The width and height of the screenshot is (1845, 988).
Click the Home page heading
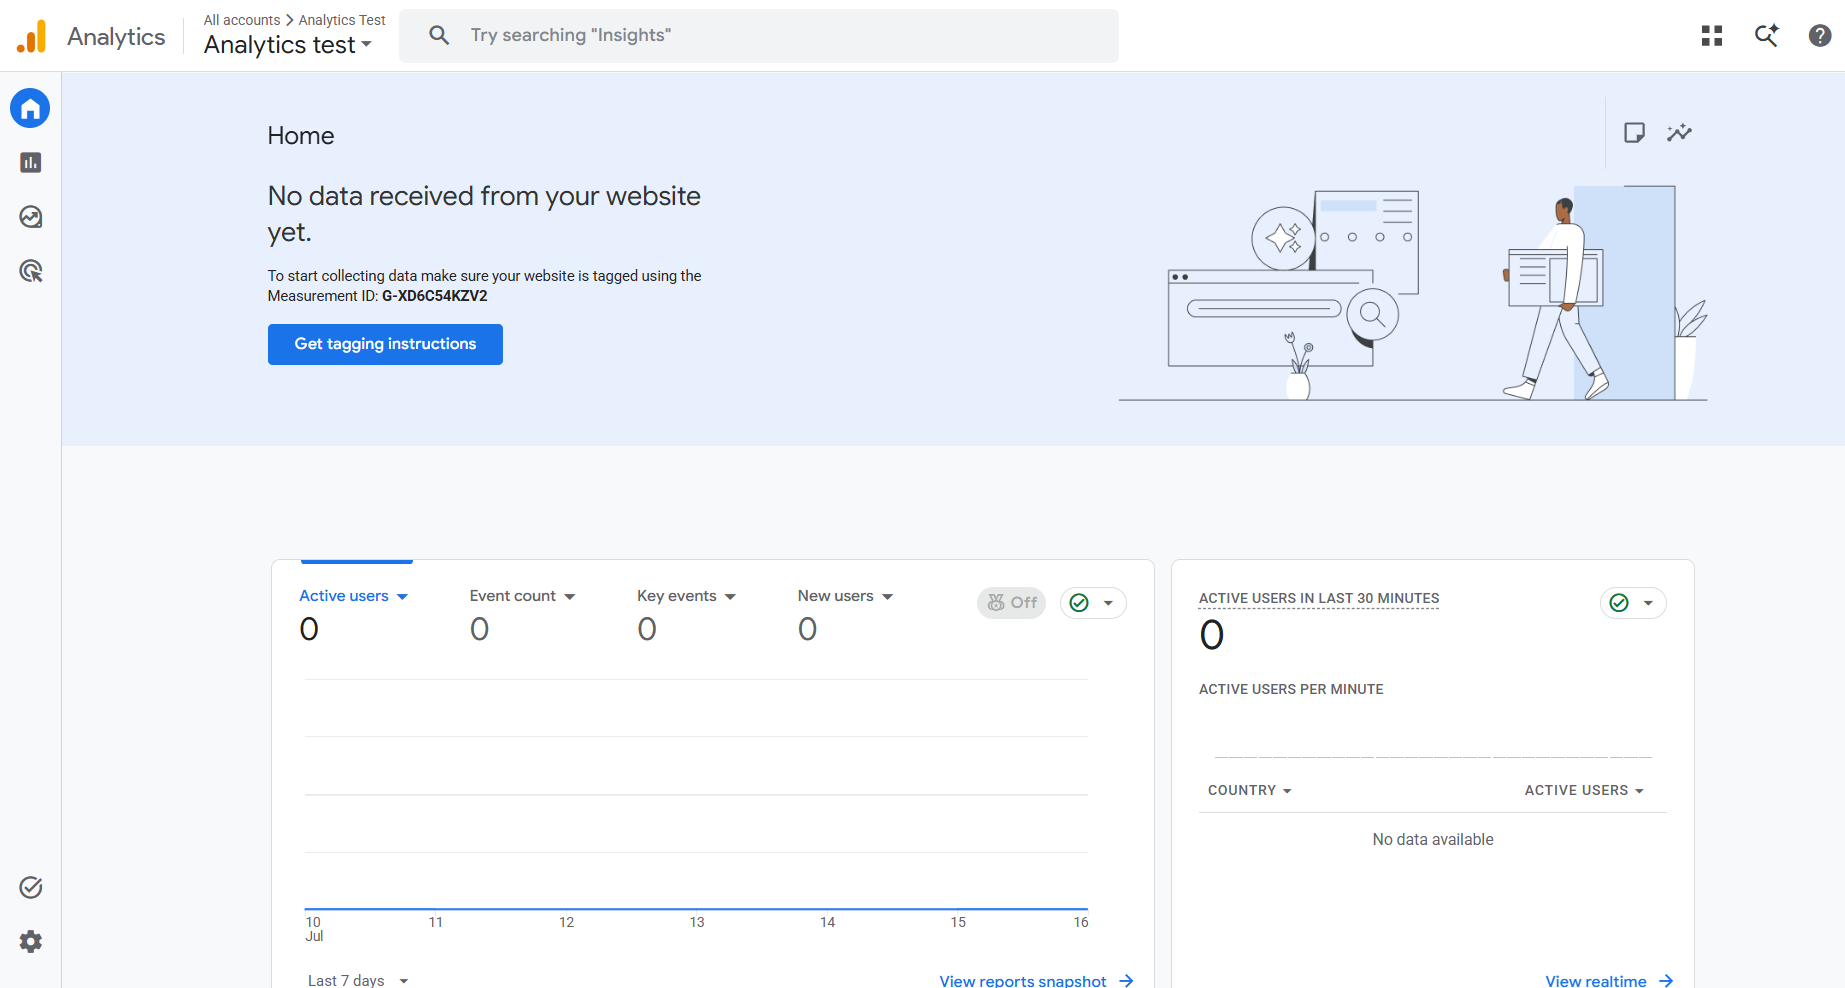coord(301,136)
